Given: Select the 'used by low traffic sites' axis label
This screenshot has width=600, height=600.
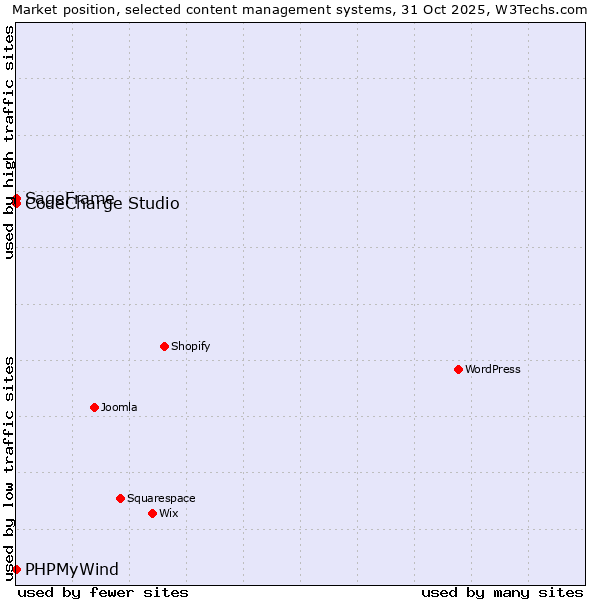Looking at the screenshot, I should click(9, 468).
